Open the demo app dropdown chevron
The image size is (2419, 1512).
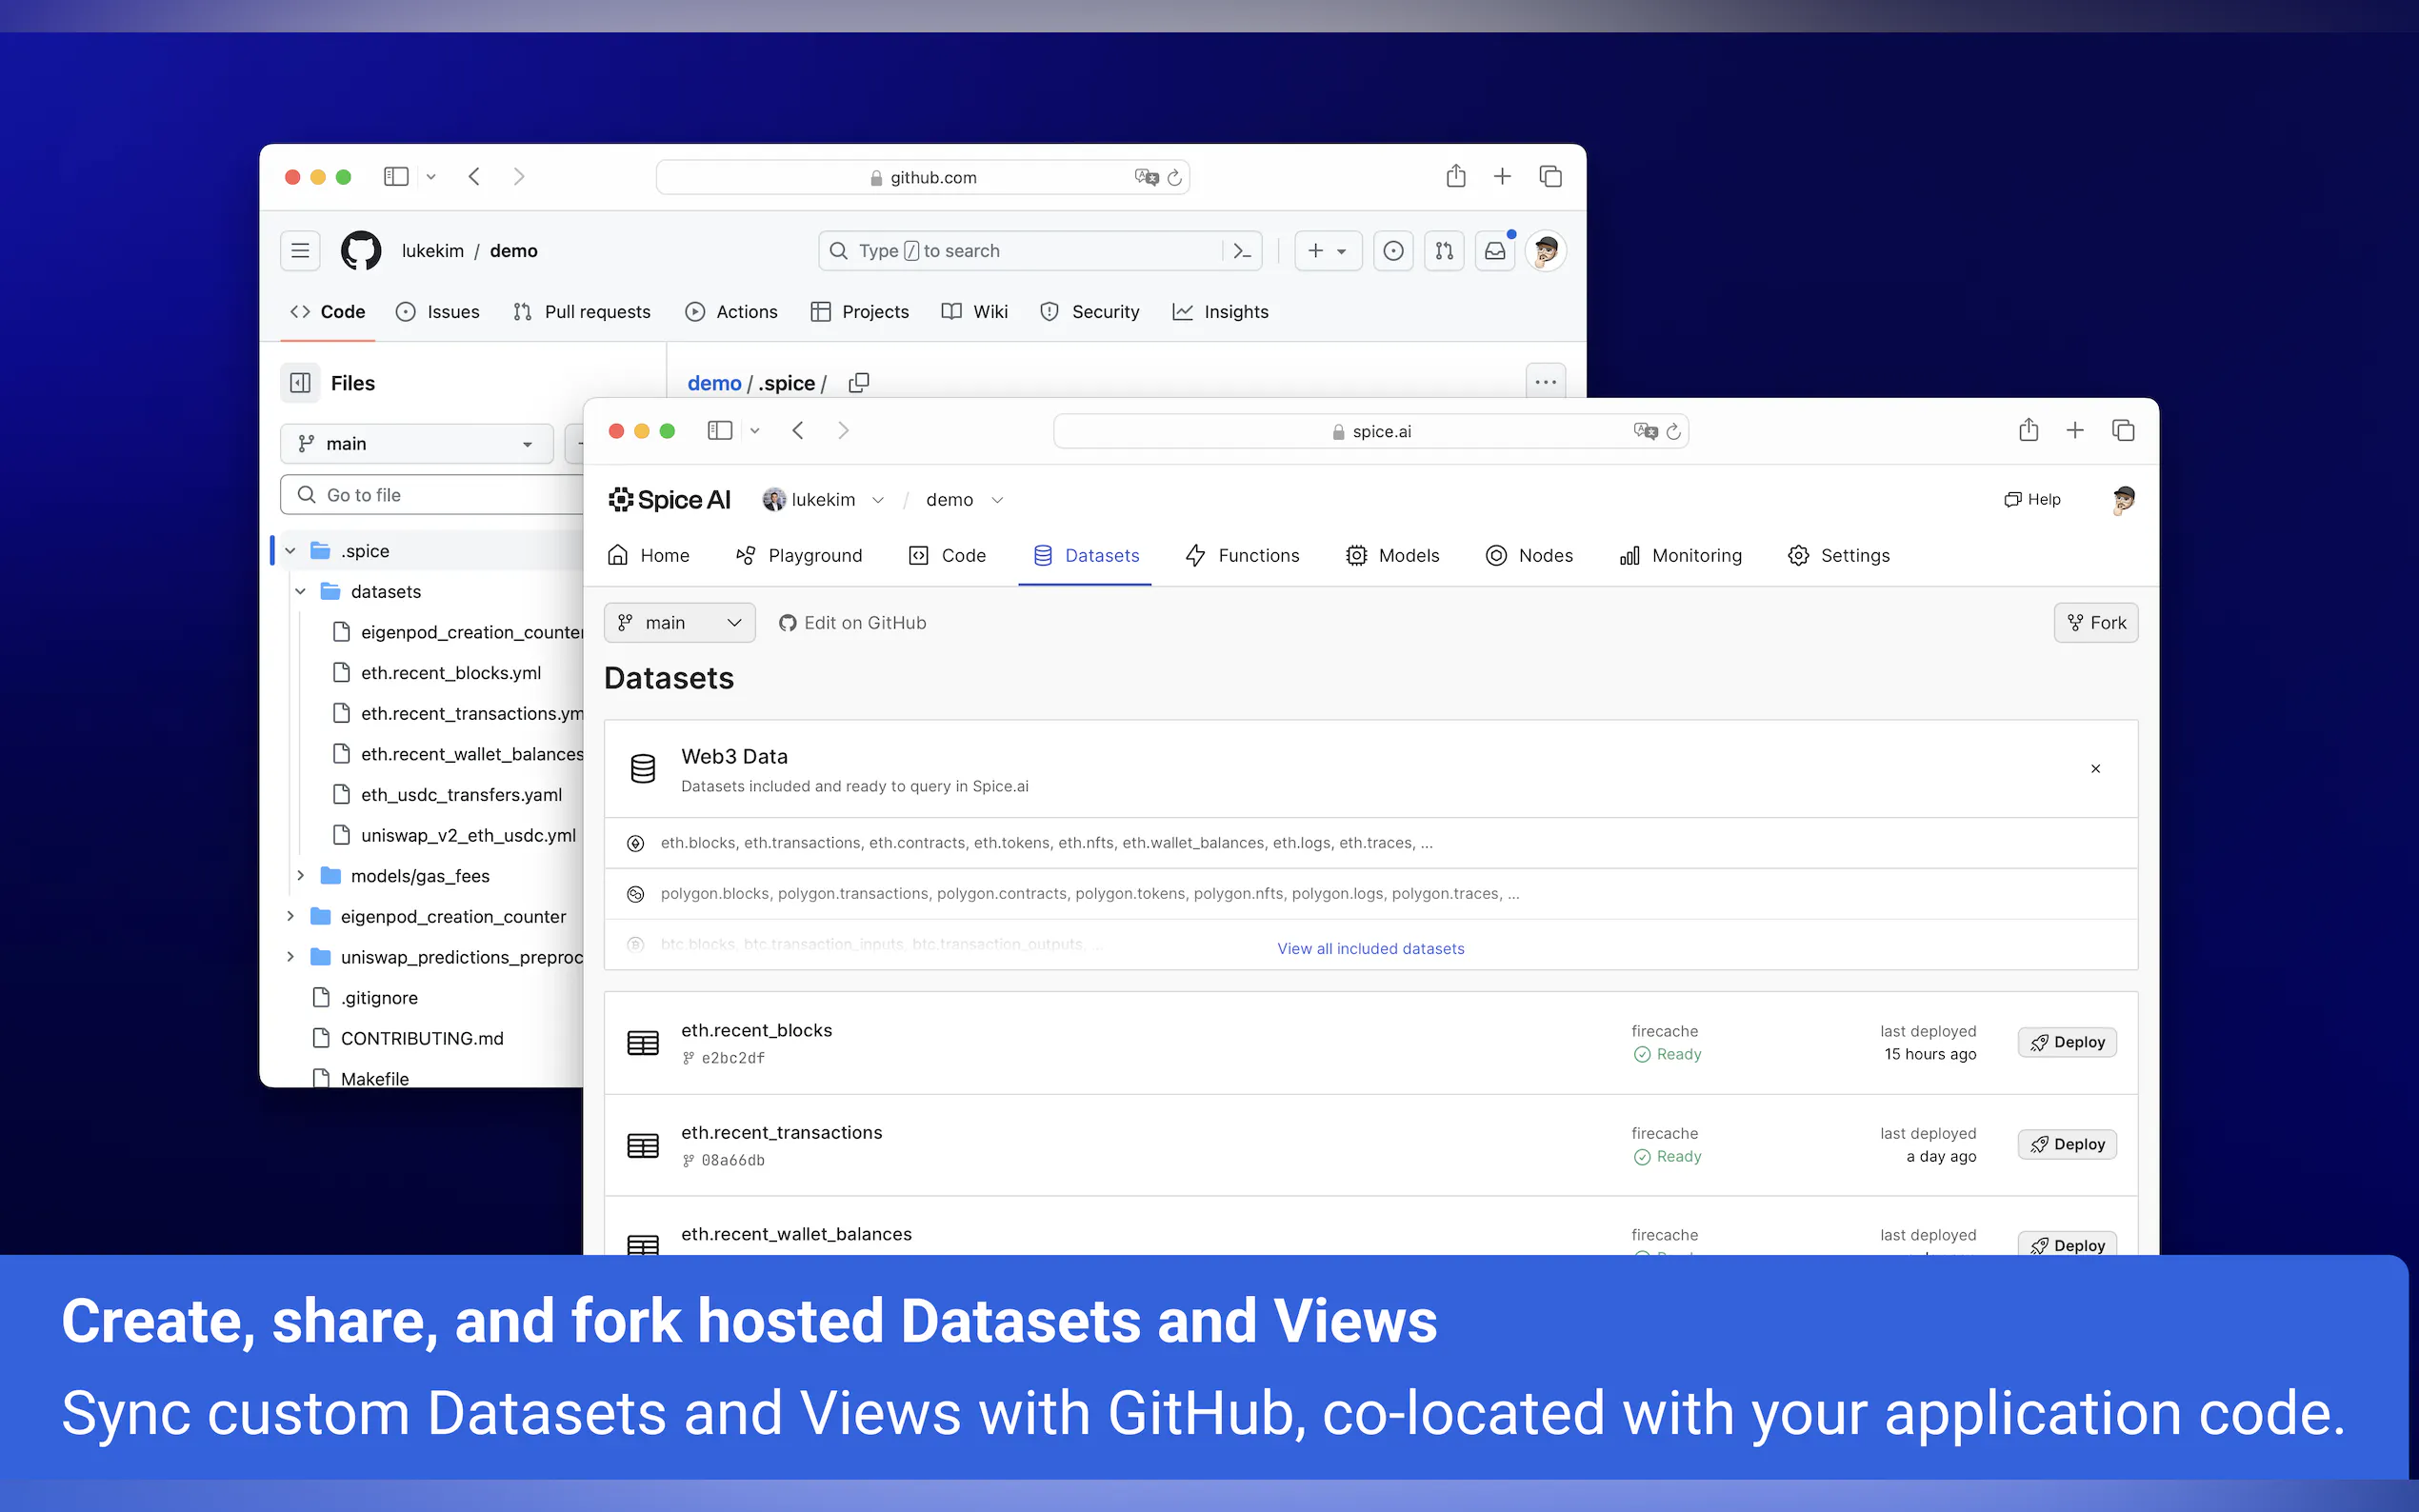(x=997, y=500)
